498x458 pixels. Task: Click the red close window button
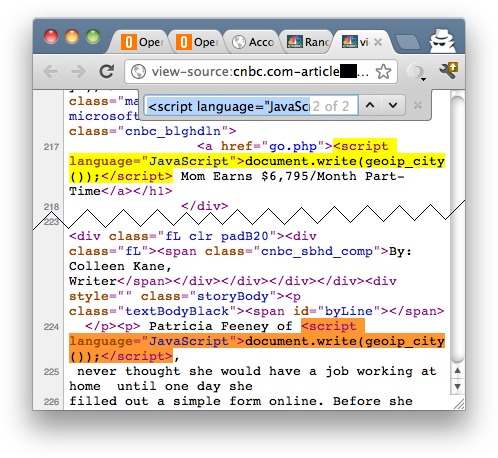(x=51, y=36)
